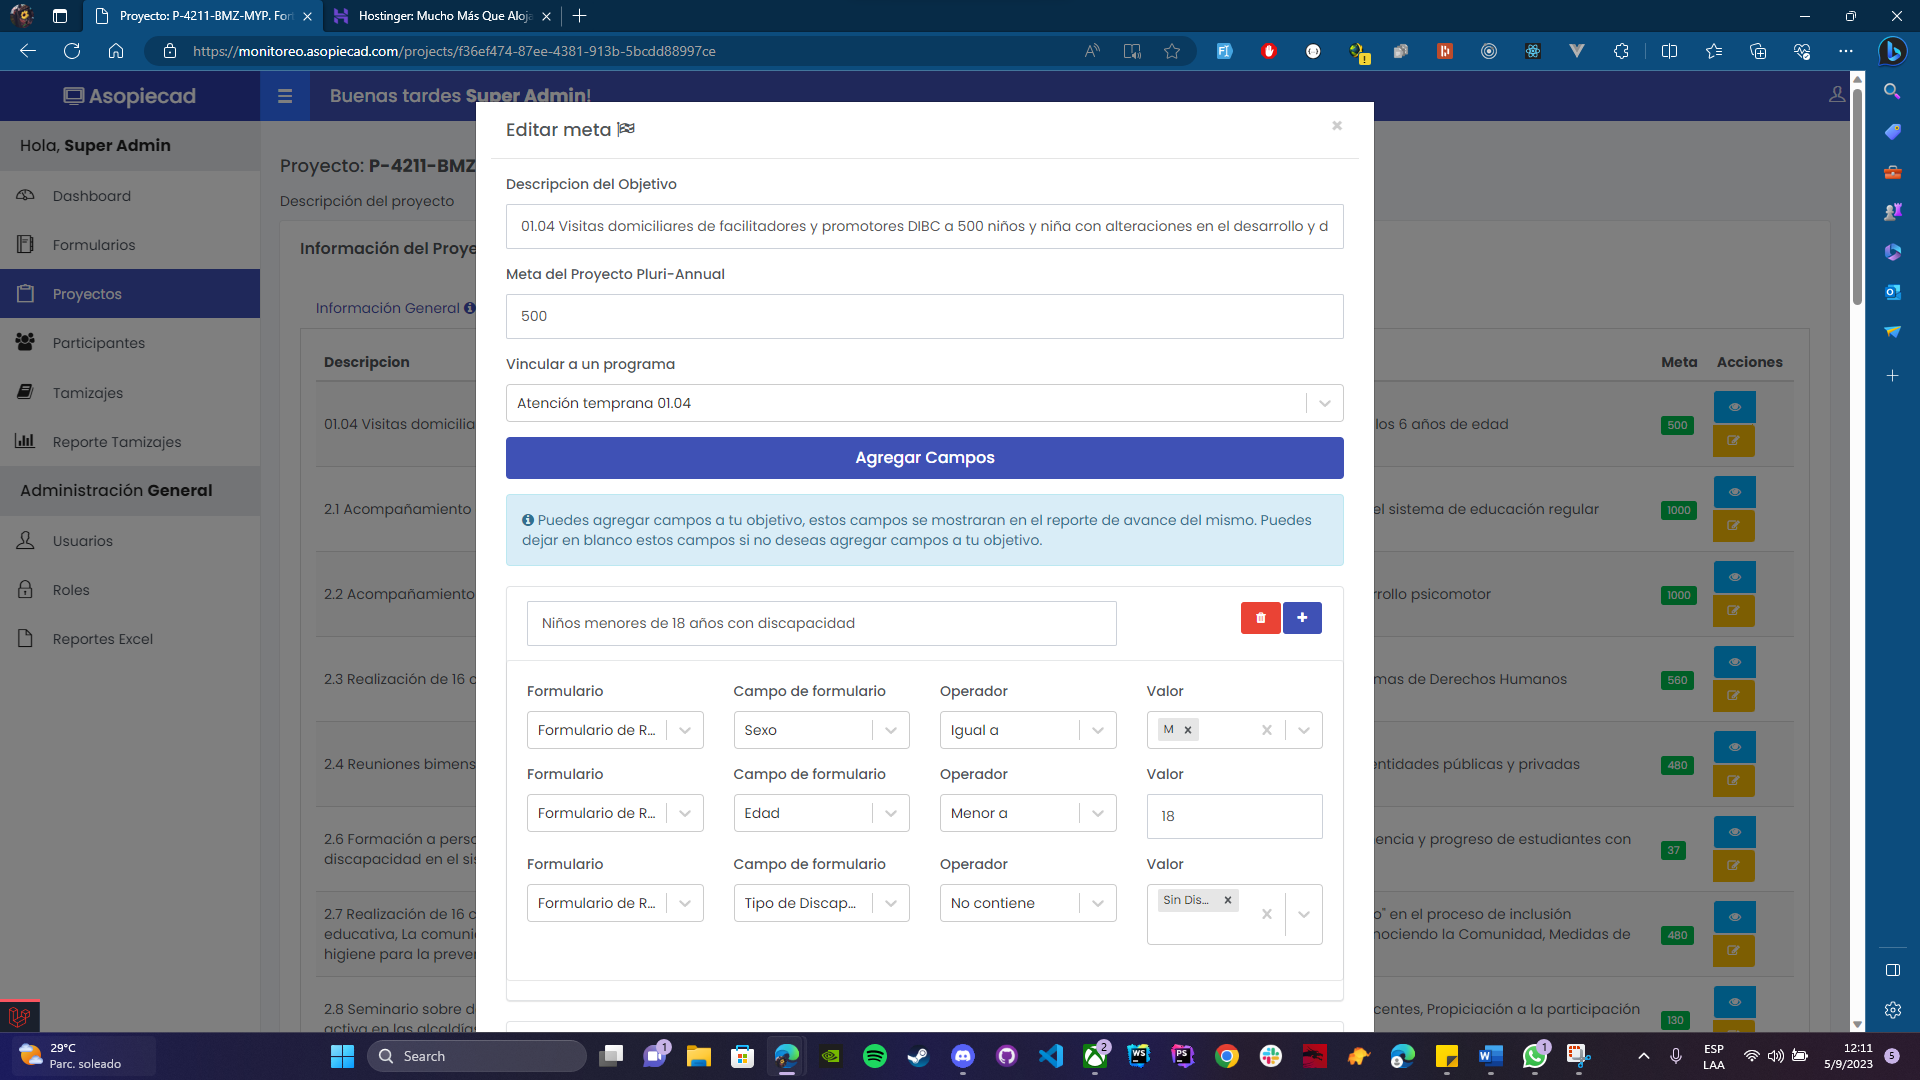Click the Información General link

(x=388, y=308)
